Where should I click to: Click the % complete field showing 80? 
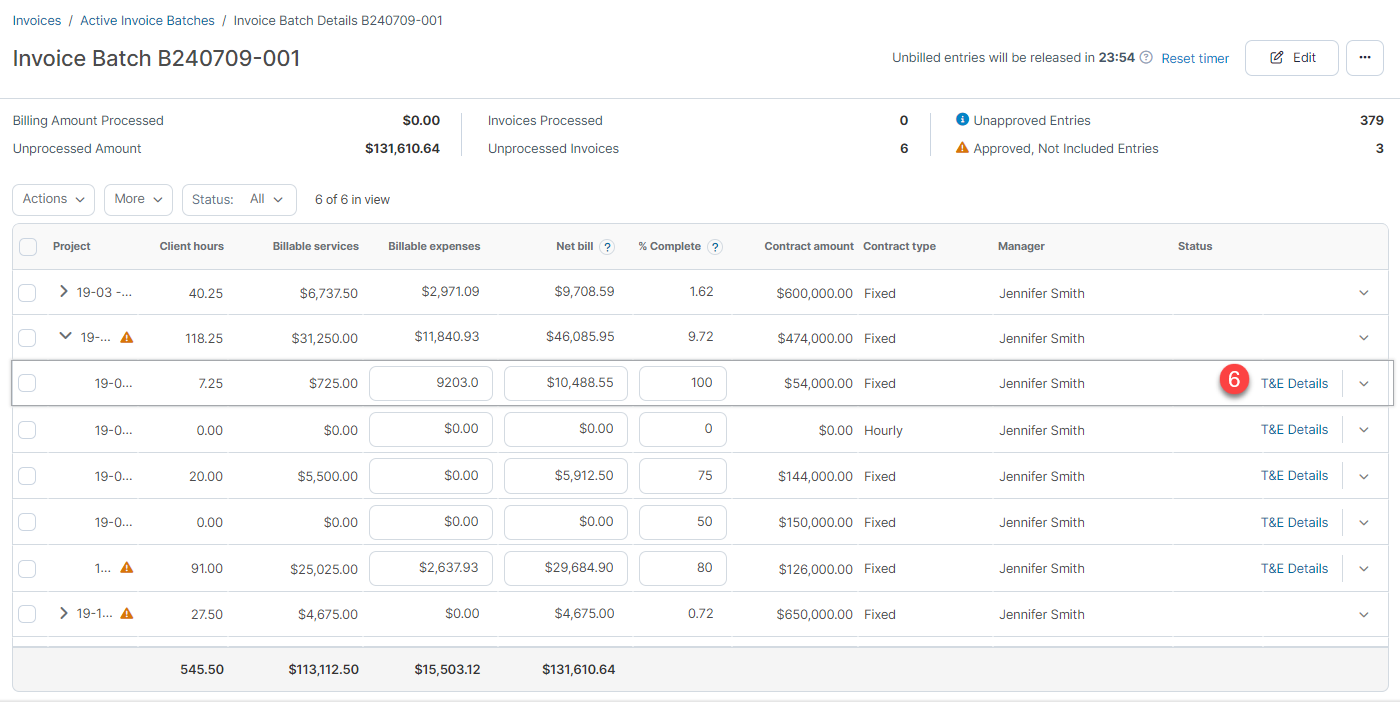coord(683,568)
